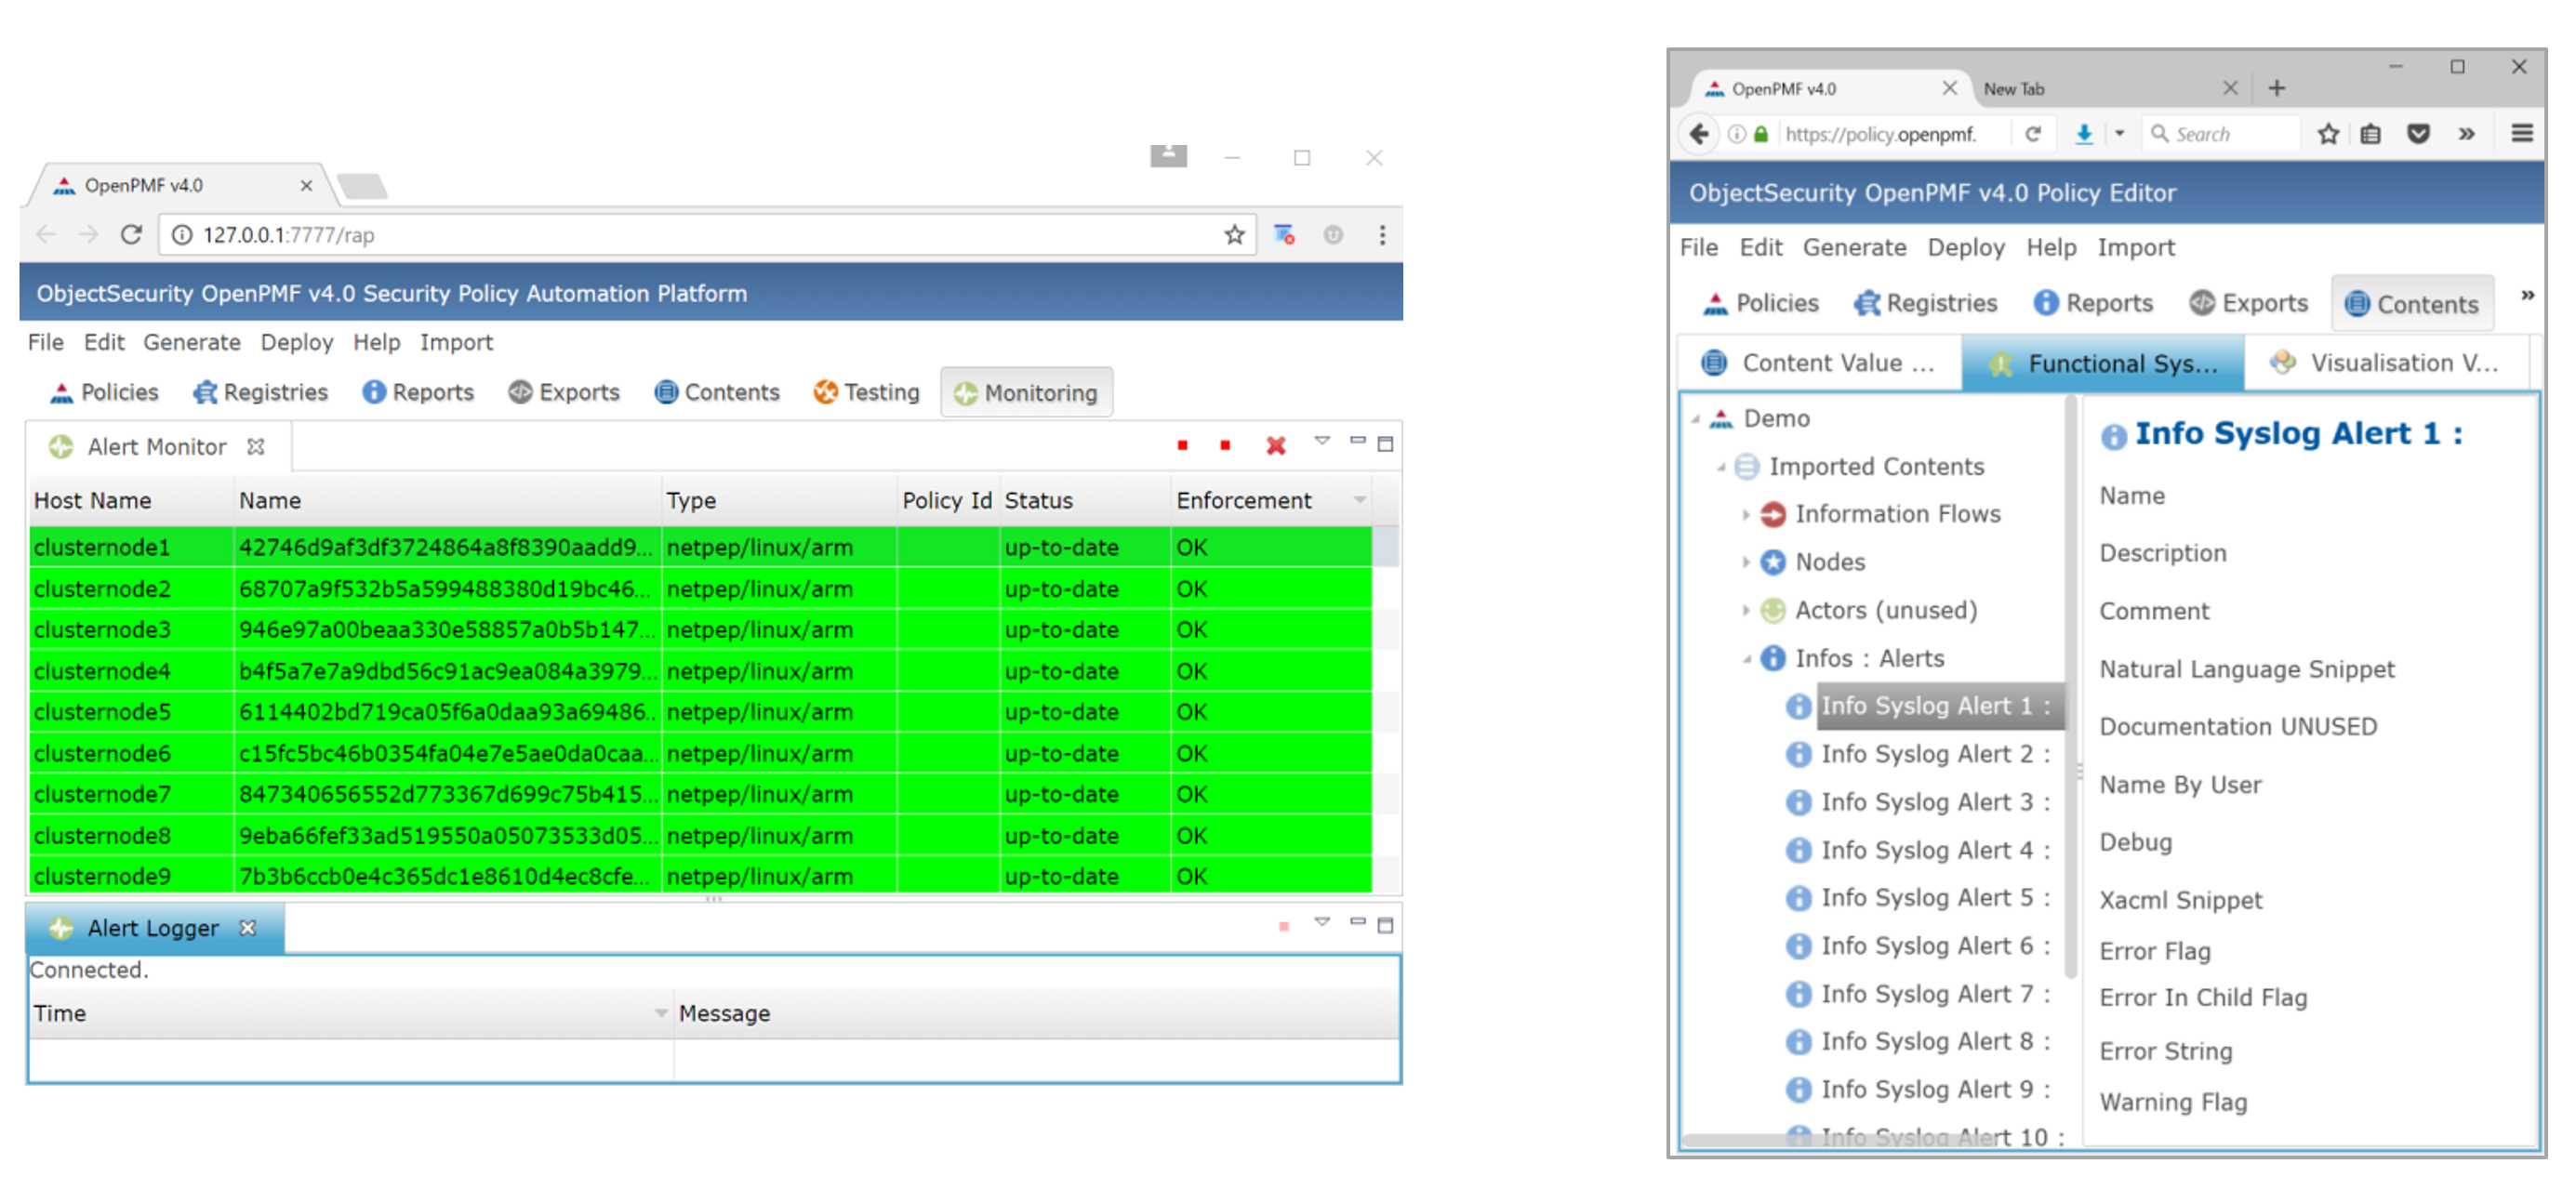Reload the Firefox policy.openpmf page
Image resolution: width=2576 pixels, height=1203 pixels.
[x=2032, y=134]
